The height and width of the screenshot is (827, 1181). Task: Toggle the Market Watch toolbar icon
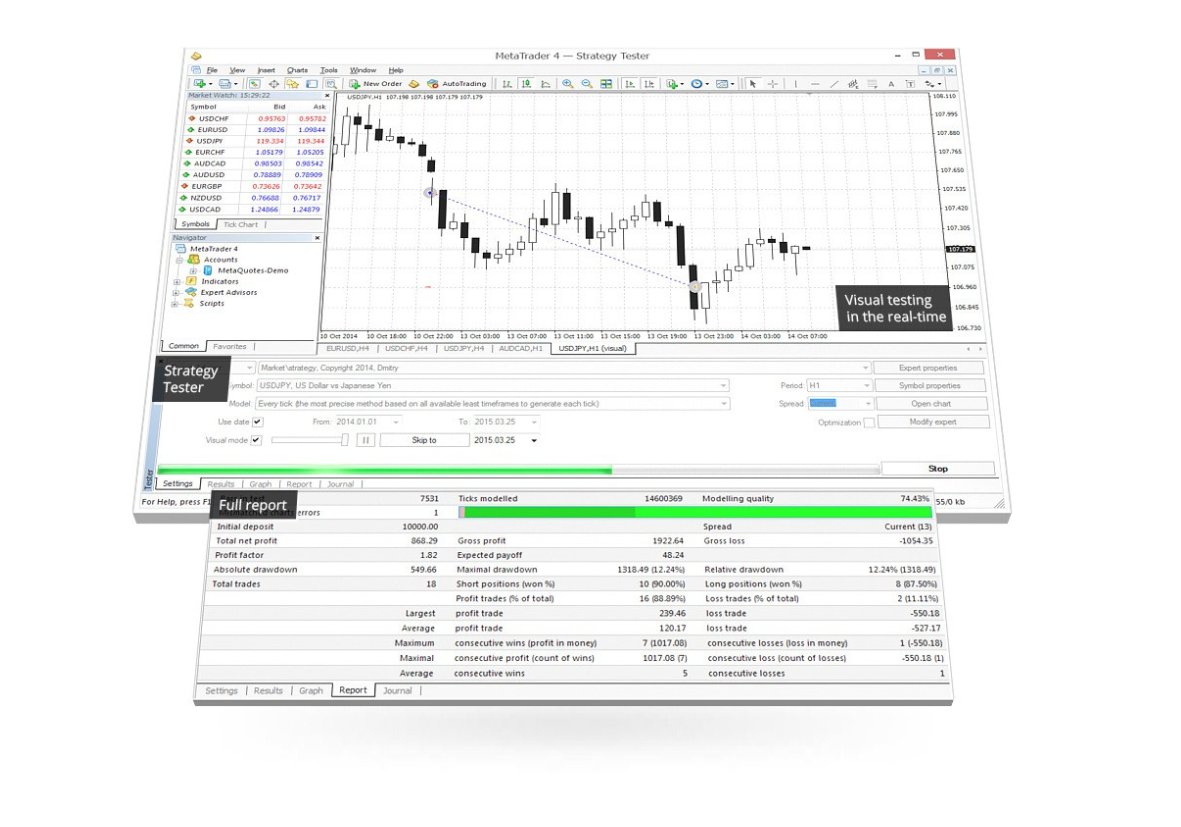coord(255,84)
